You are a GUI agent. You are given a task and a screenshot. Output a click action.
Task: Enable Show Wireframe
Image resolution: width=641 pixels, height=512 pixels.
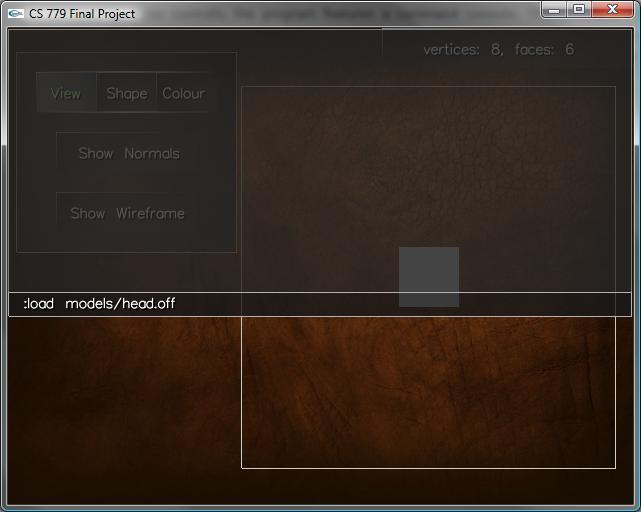(x=127, y=213)
